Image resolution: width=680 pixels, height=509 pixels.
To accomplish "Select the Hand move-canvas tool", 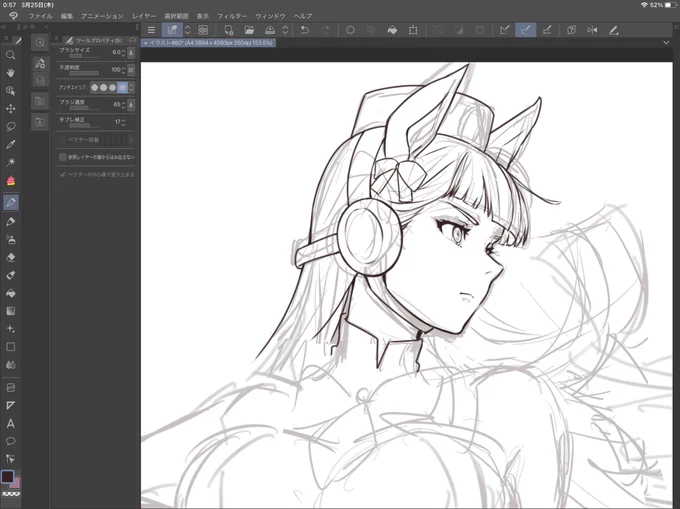I will click(11, 73).
